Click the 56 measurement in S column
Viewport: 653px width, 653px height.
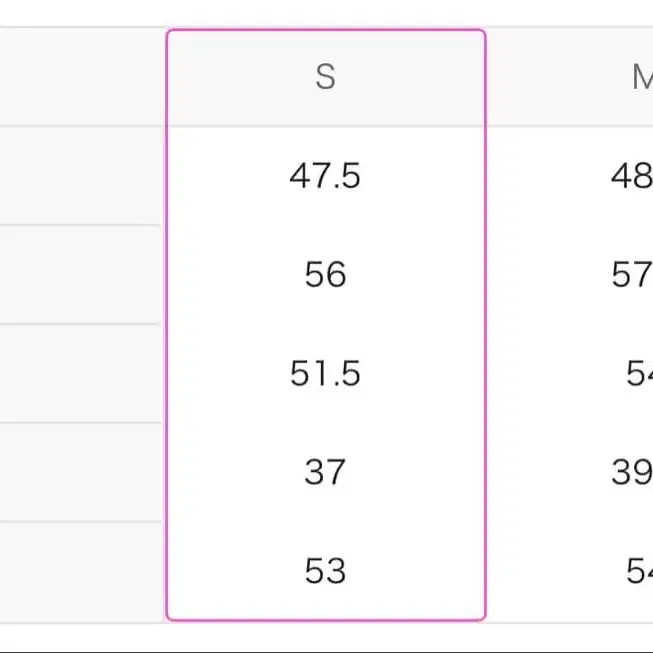[325, 274]
